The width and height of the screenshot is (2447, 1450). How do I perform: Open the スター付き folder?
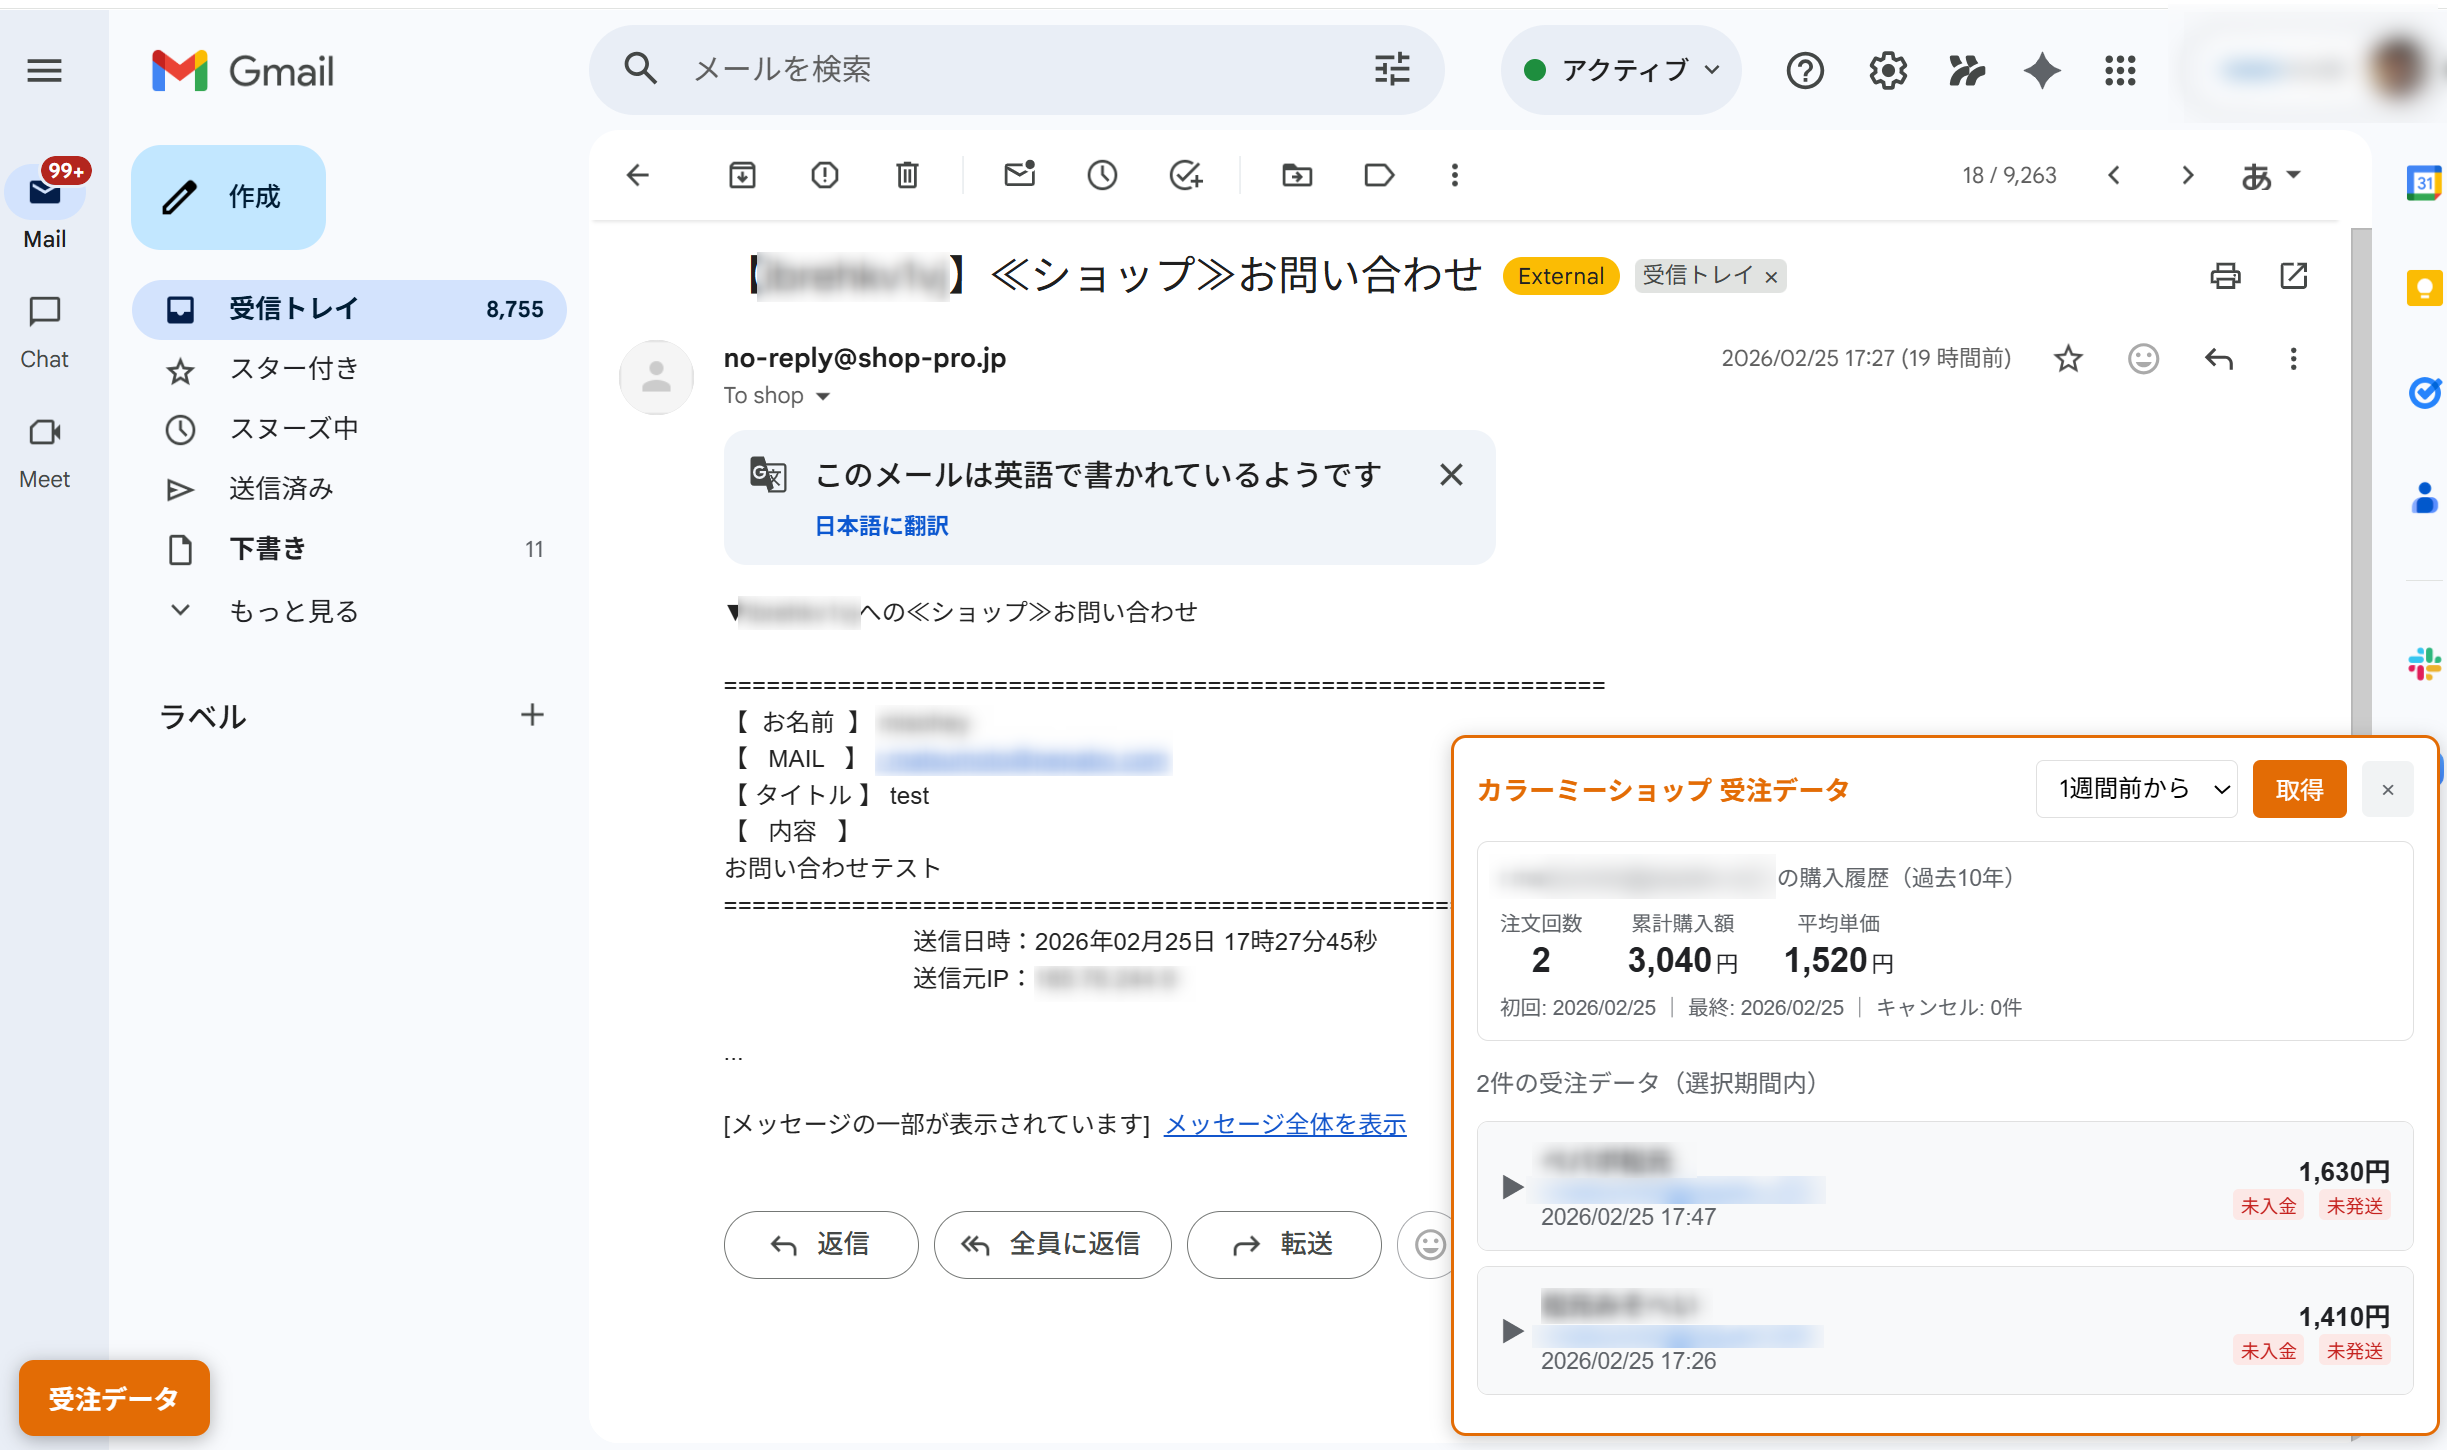pos(293,369)
